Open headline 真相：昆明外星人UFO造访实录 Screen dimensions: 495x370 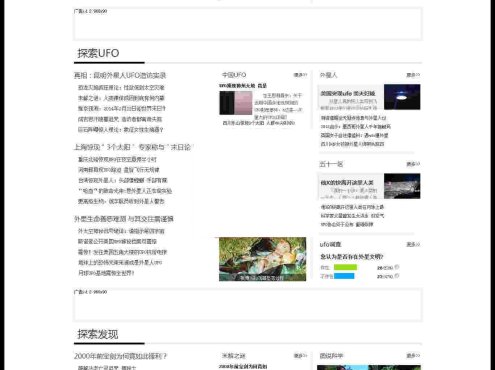coord(120,75)
